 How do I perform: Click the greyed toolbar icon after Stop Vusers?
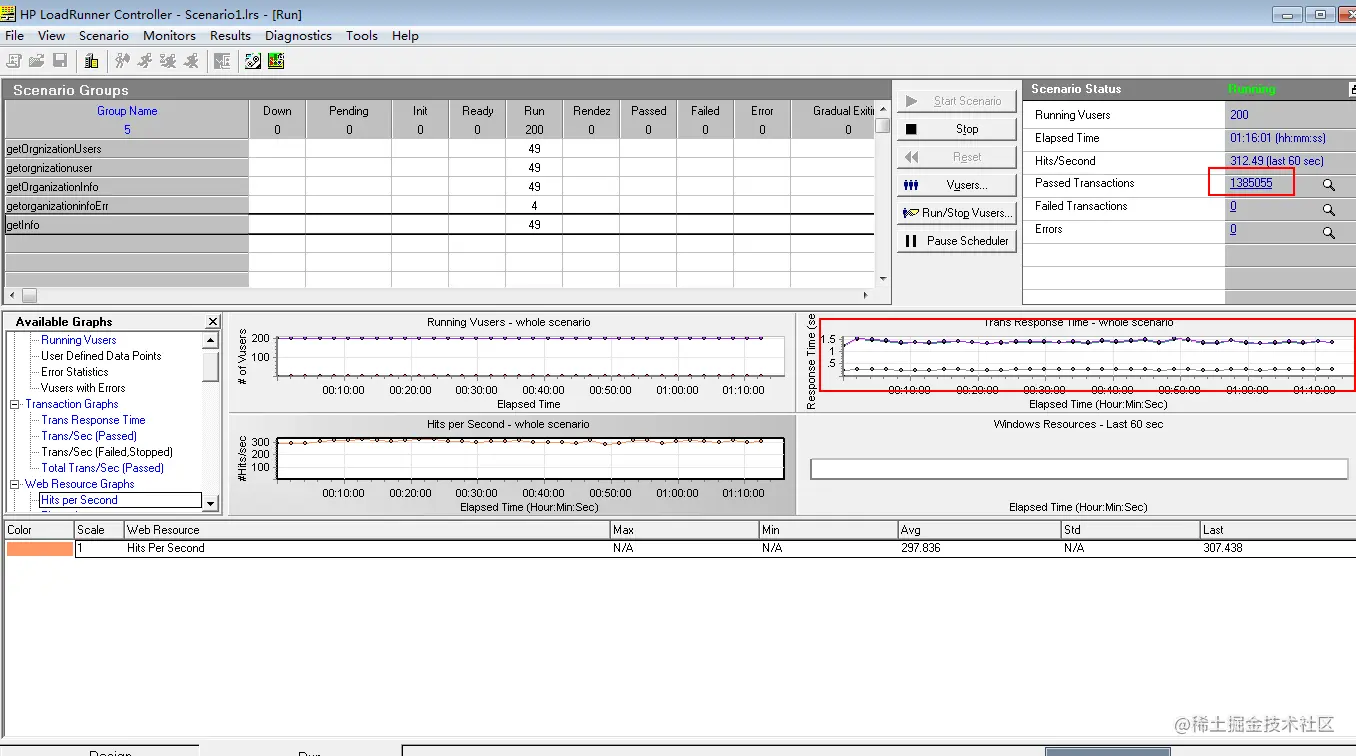222,61
